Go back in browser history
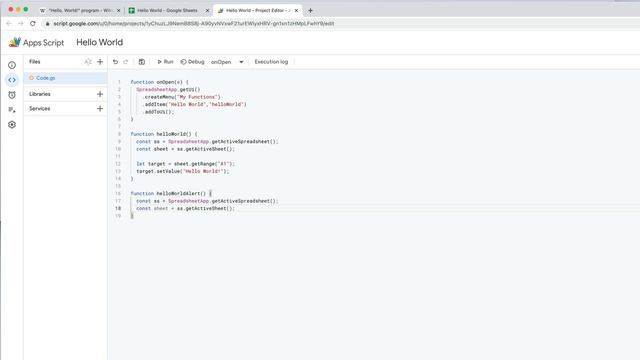 (9, 24)
